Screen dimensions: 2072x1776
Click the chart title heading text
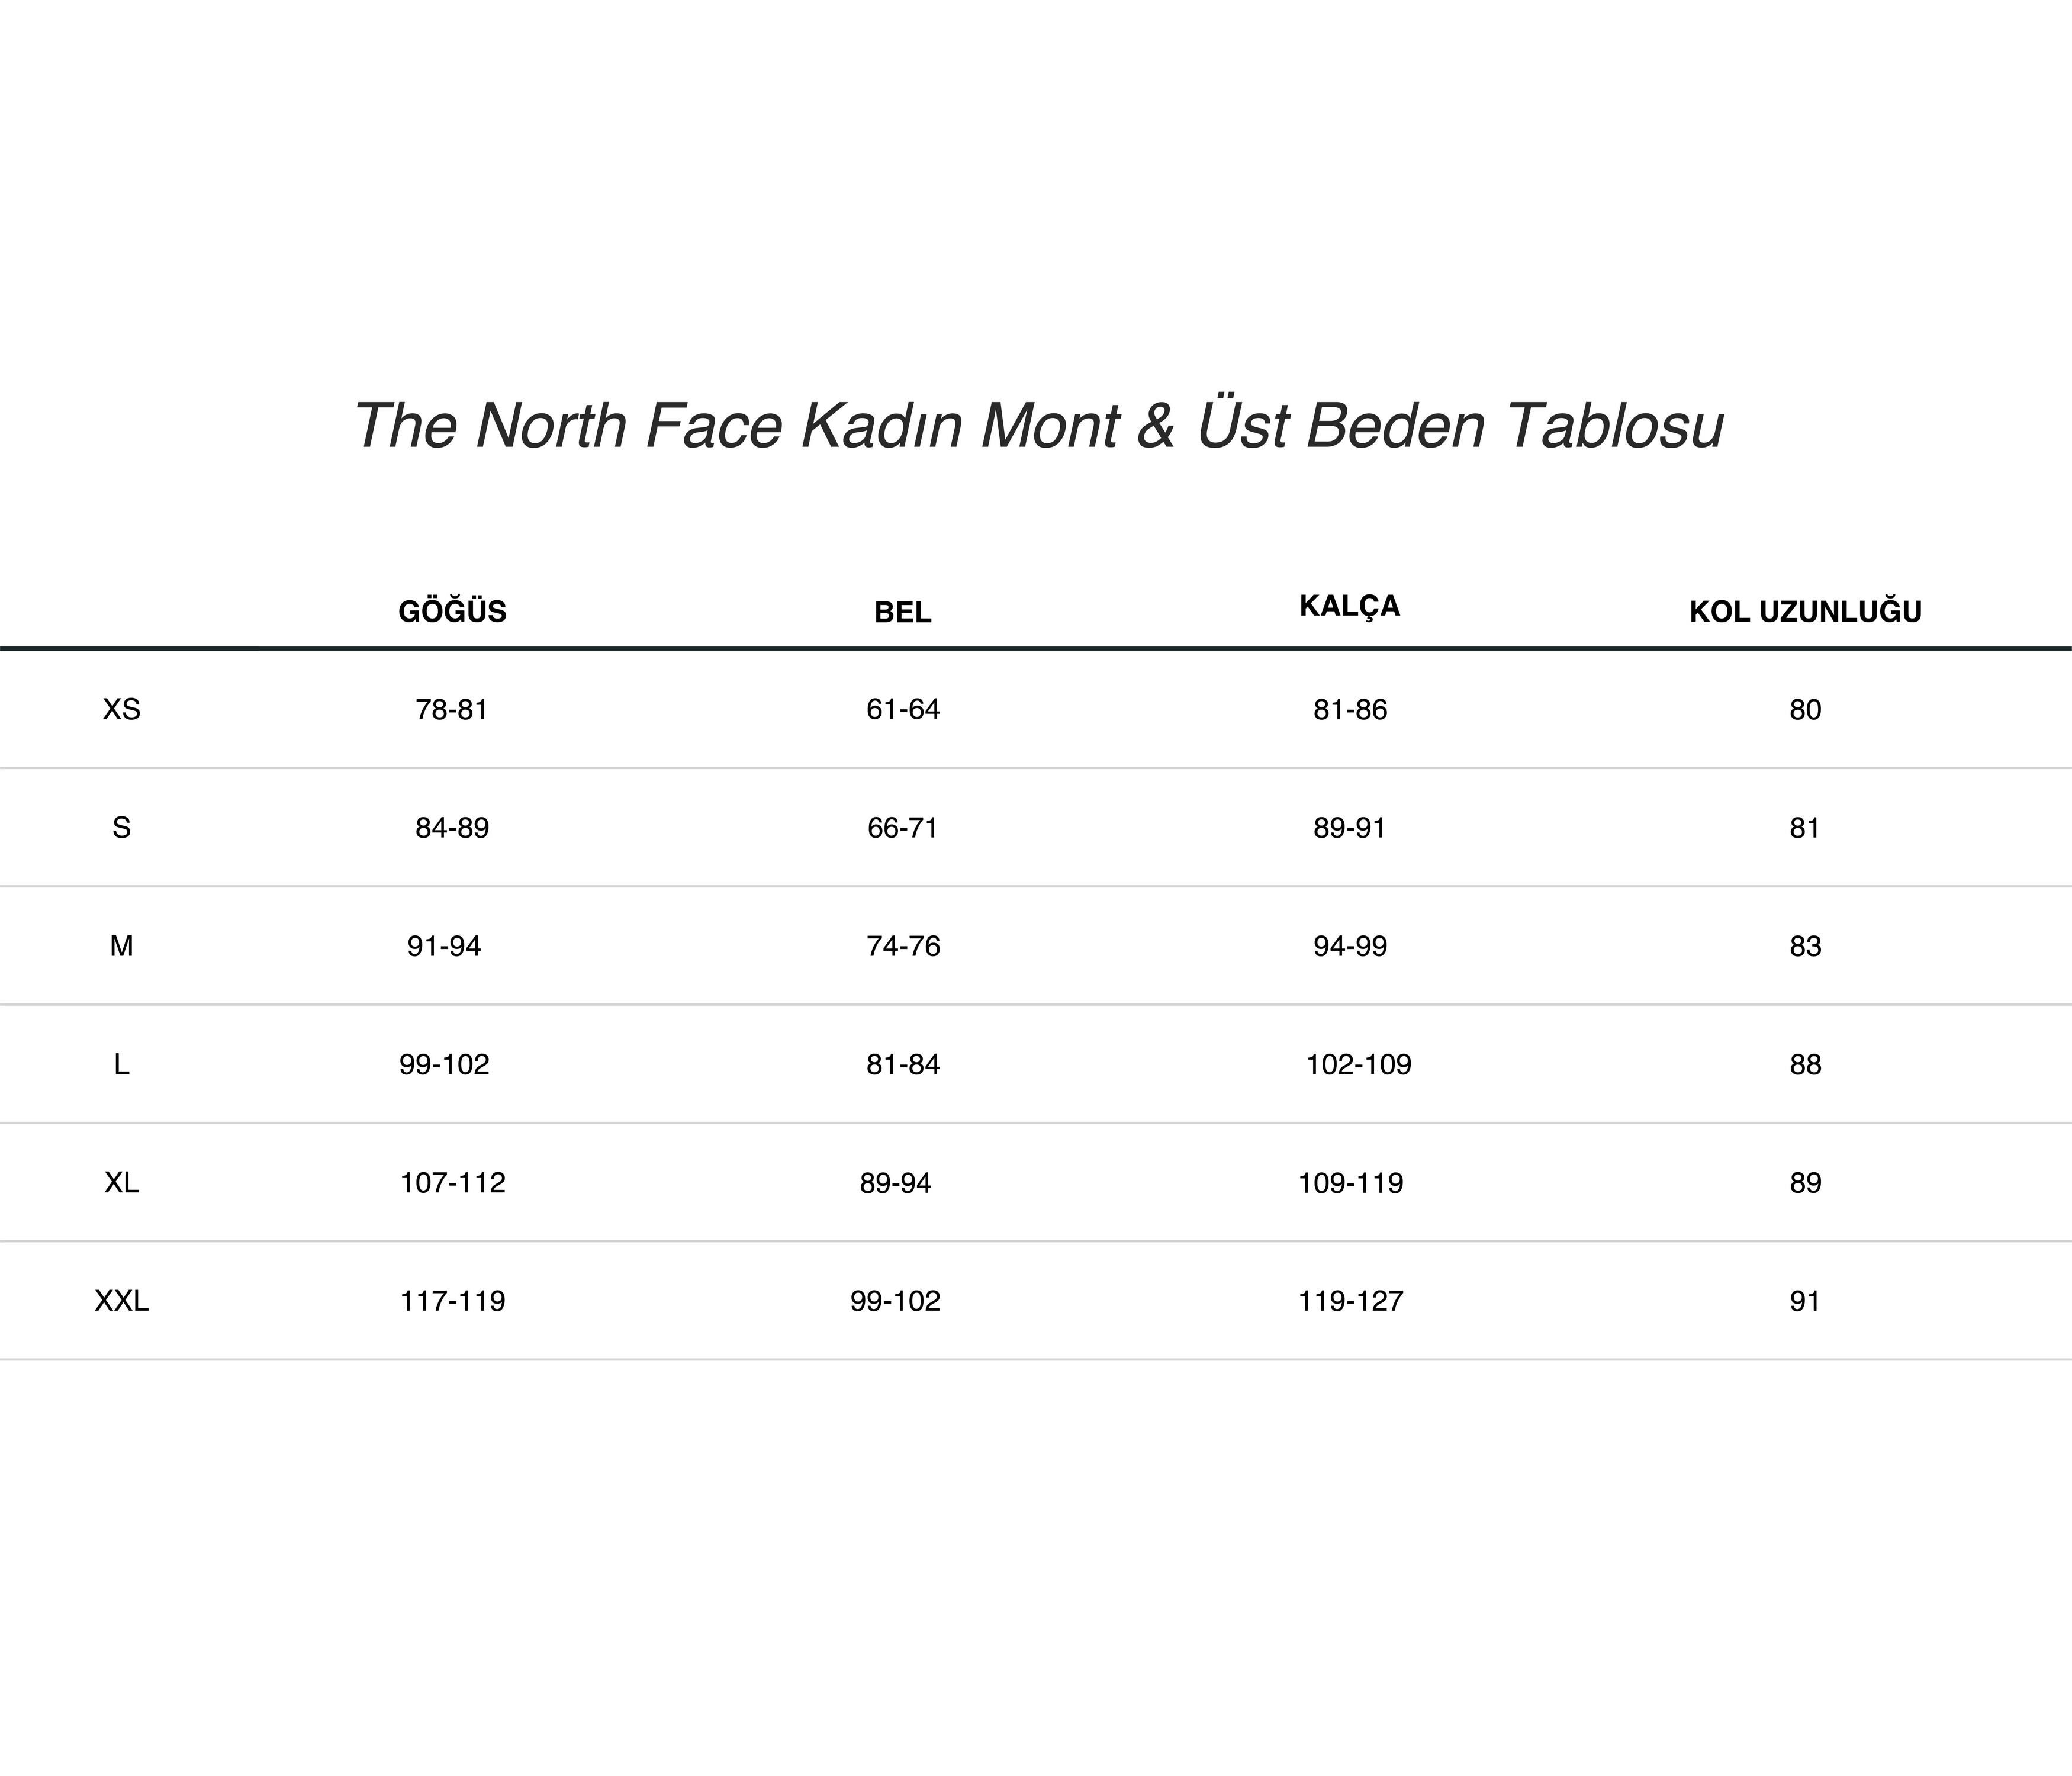1038,425
